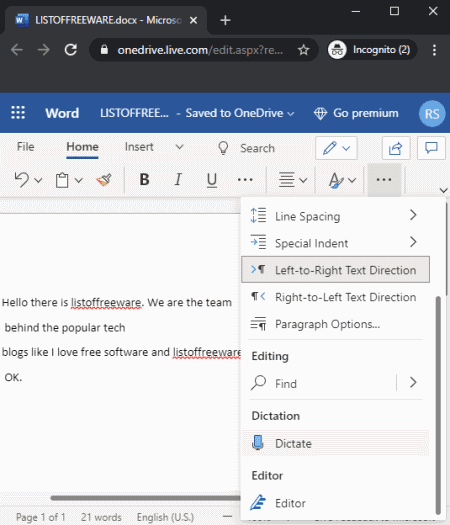
Task: Click the site lock icon
Action: [104, 50]
